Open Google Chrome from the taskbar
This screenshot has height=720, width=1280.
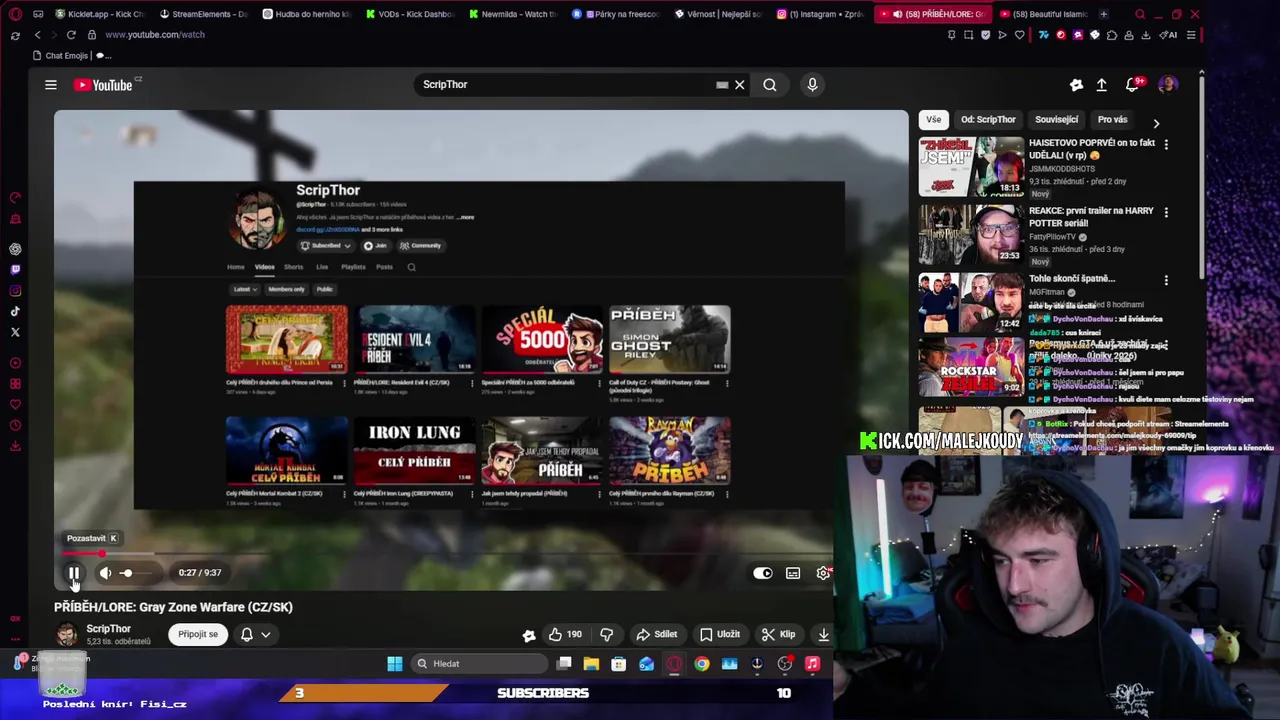coord(702,664)
